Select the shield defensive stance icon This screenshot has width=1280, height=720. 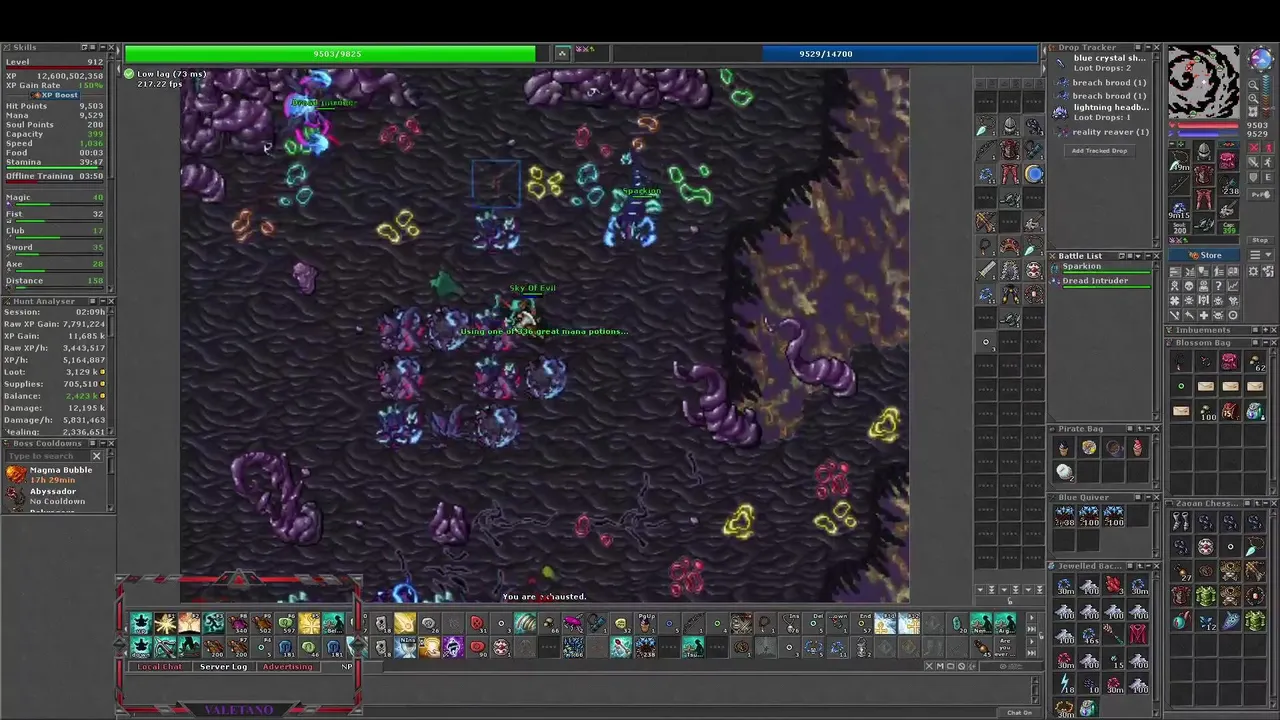coord(1253,177)
